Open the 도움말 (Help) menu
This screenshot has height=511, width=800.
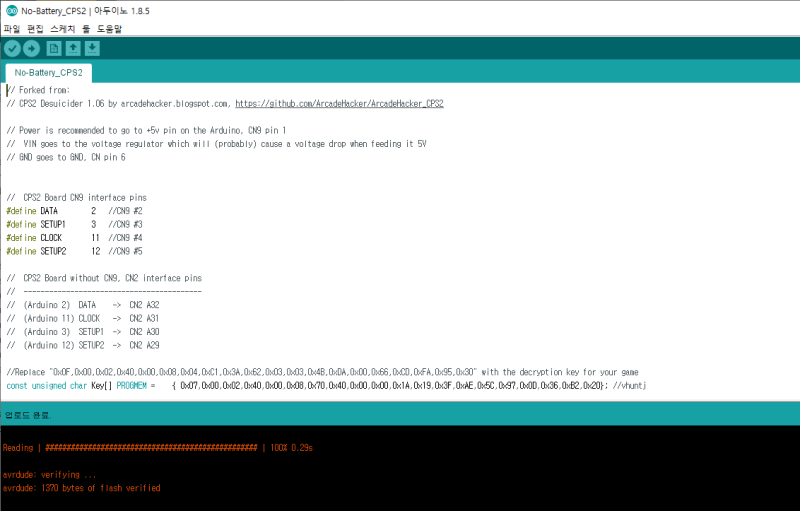click(110, 29)
